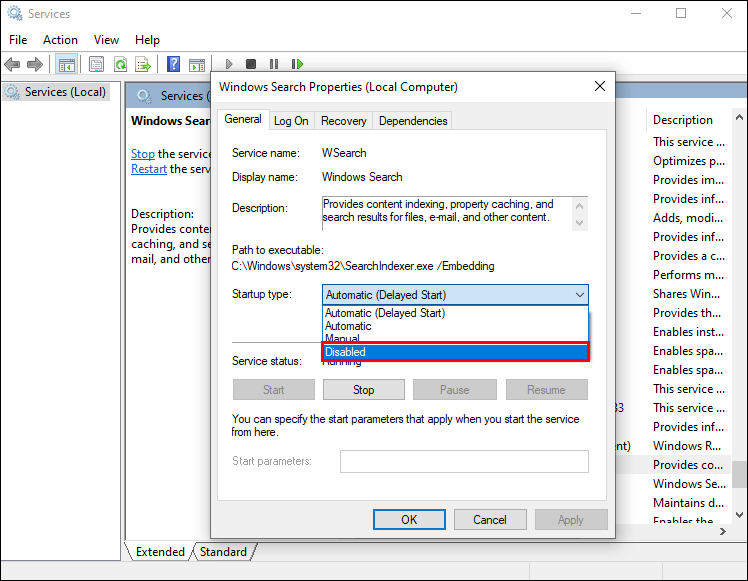
Task: Open the Properties toolbar icon
Action: [96, 64]
